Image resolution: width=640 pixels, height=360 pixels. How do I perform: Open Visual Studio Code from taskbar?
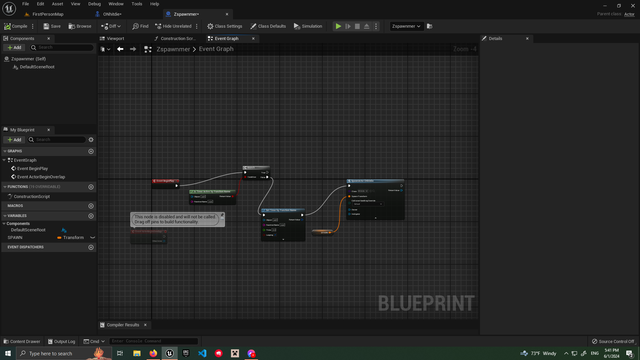coord(202,353)
